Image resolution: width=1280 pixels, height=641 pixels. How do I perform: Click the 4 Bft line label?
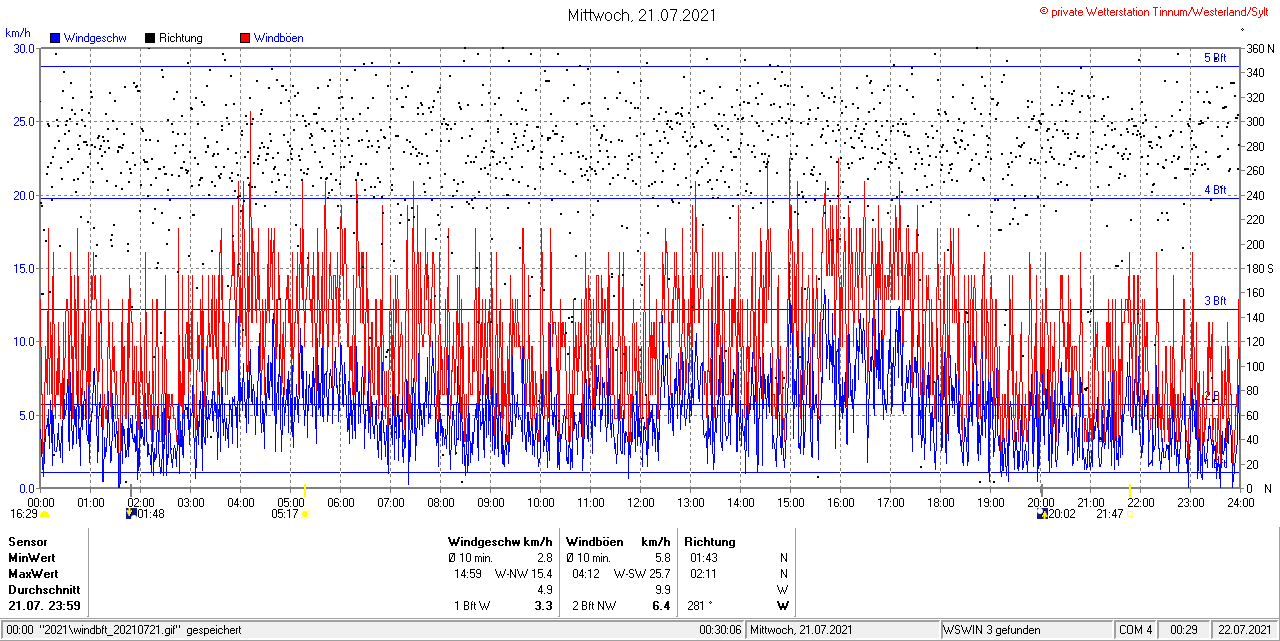click(1214, 189)
